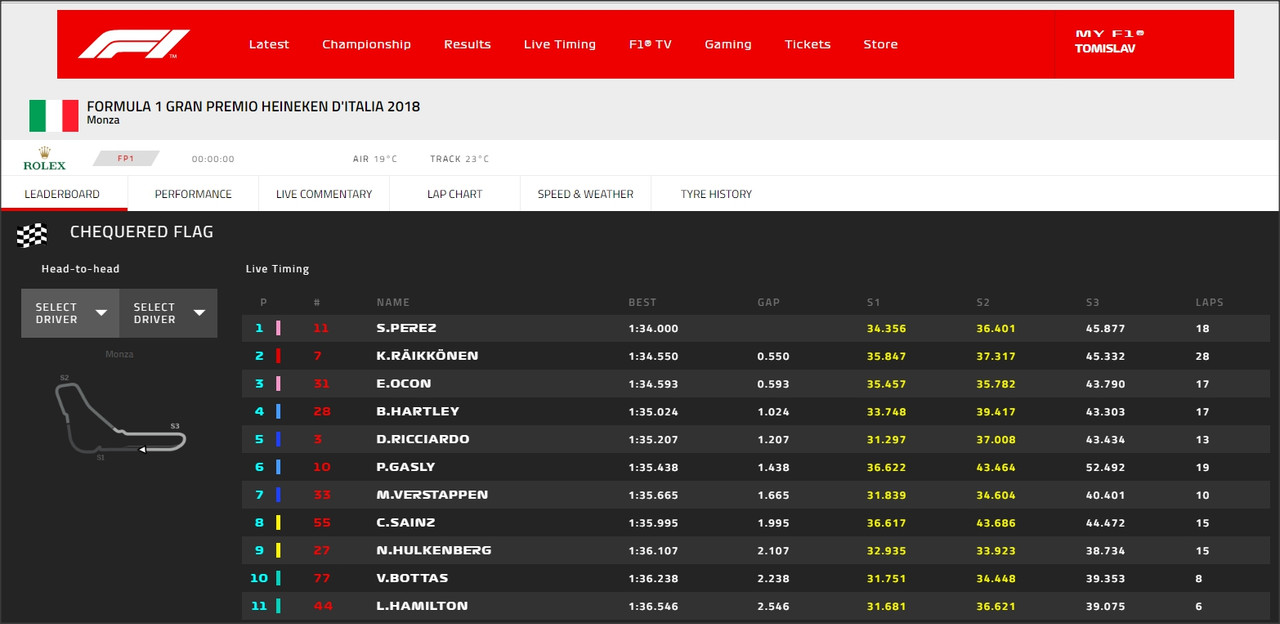Click the 00:00:00 session timer
Screen dimensions: 1280x624
click(x=213, y=159)
